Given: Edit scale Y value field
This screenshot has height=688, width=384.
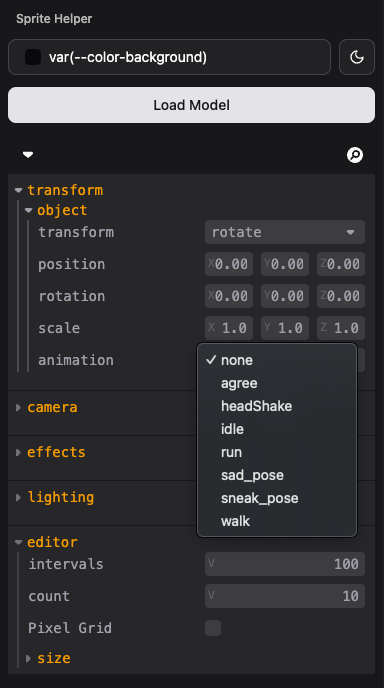Looking at the screenshot, I should (285, 328).
